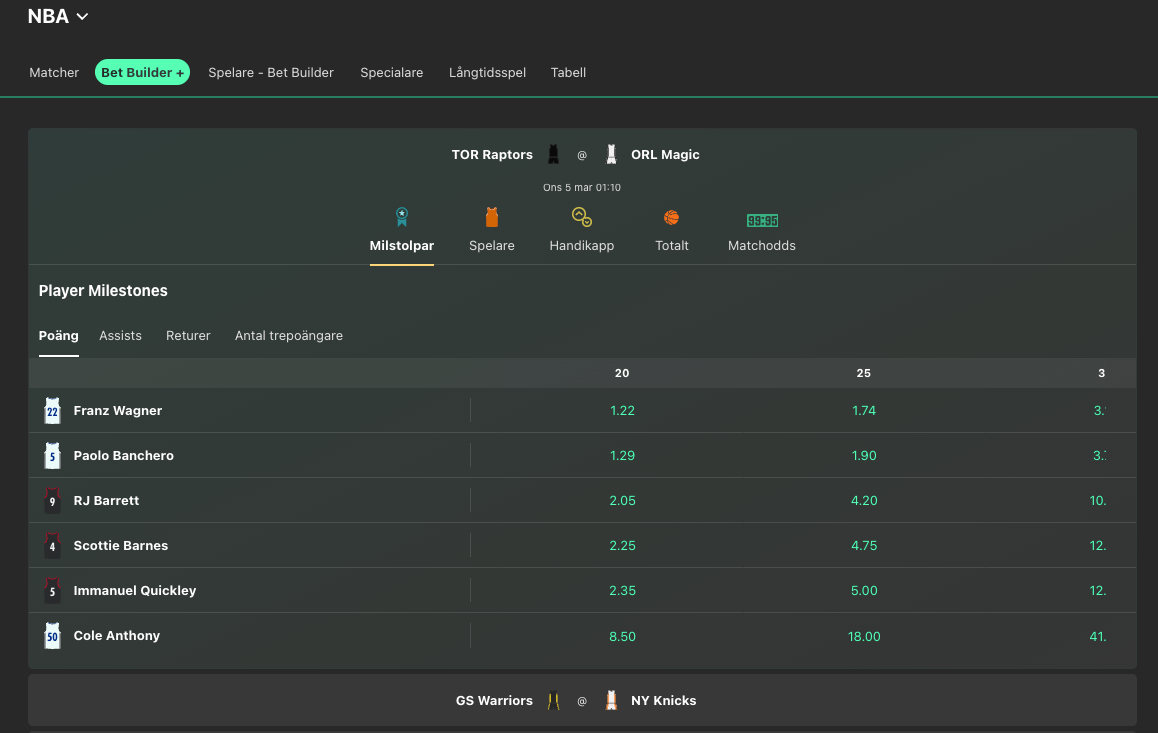1158x733 pixels.
Task: Click the NY Knicks team logo
Action: (x=611, y=700)
